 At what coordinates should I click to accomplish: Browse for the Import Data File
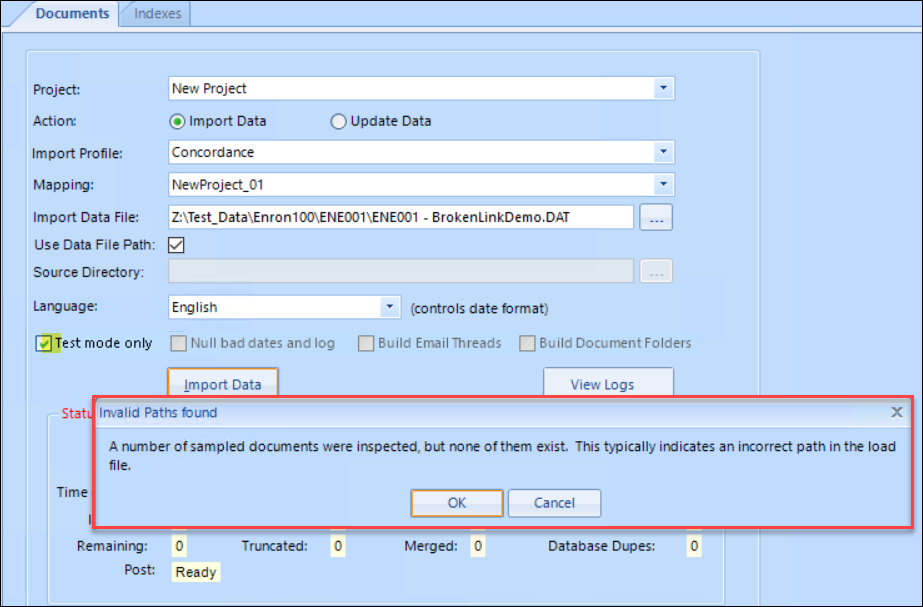click(655, 216)
